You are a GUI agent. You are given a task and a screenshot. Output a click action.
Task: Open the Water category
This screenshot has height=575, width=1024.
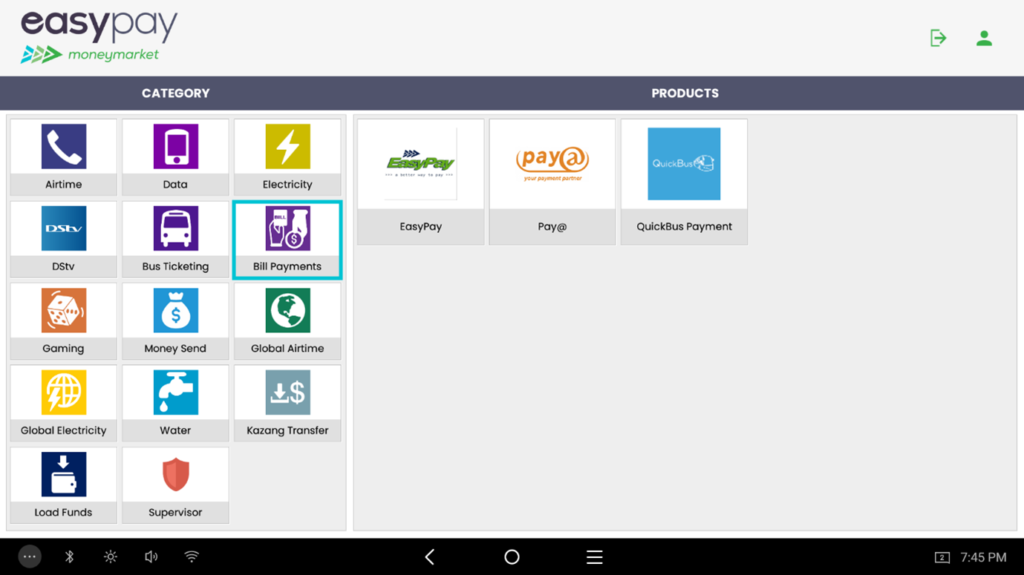[x=175, y=403]
